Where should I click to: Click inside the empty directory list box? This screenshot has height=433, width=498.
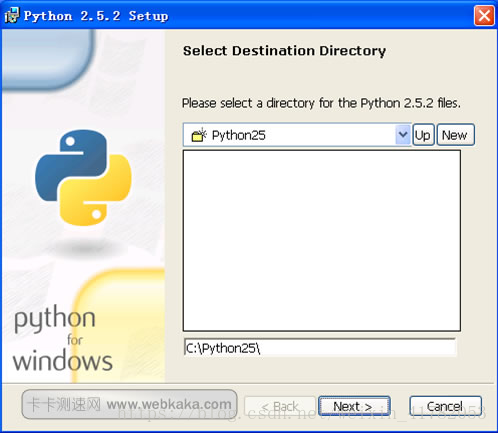click(x=322, y=240)
